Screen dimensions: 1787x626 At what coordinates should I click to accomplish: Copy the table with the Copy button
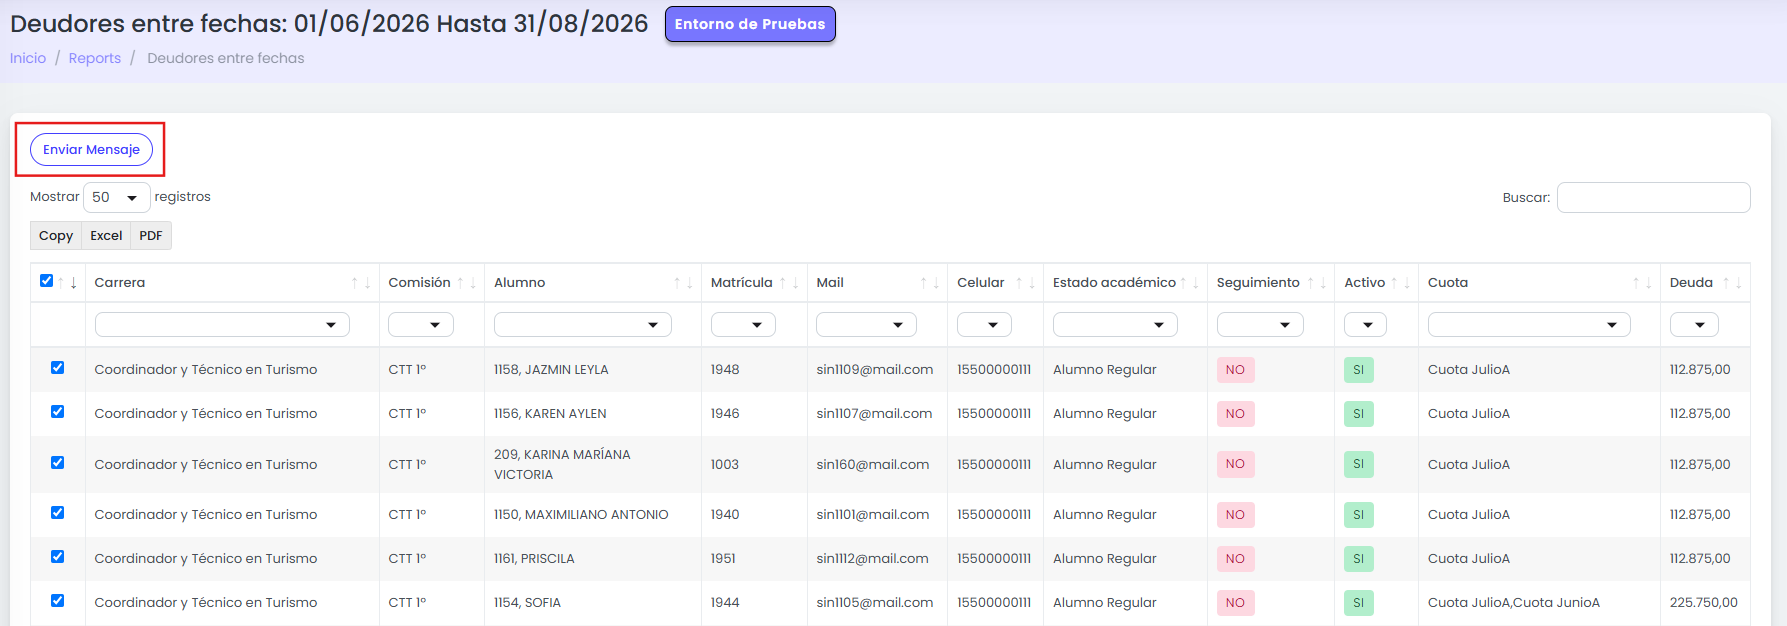[x=56, y=236]
